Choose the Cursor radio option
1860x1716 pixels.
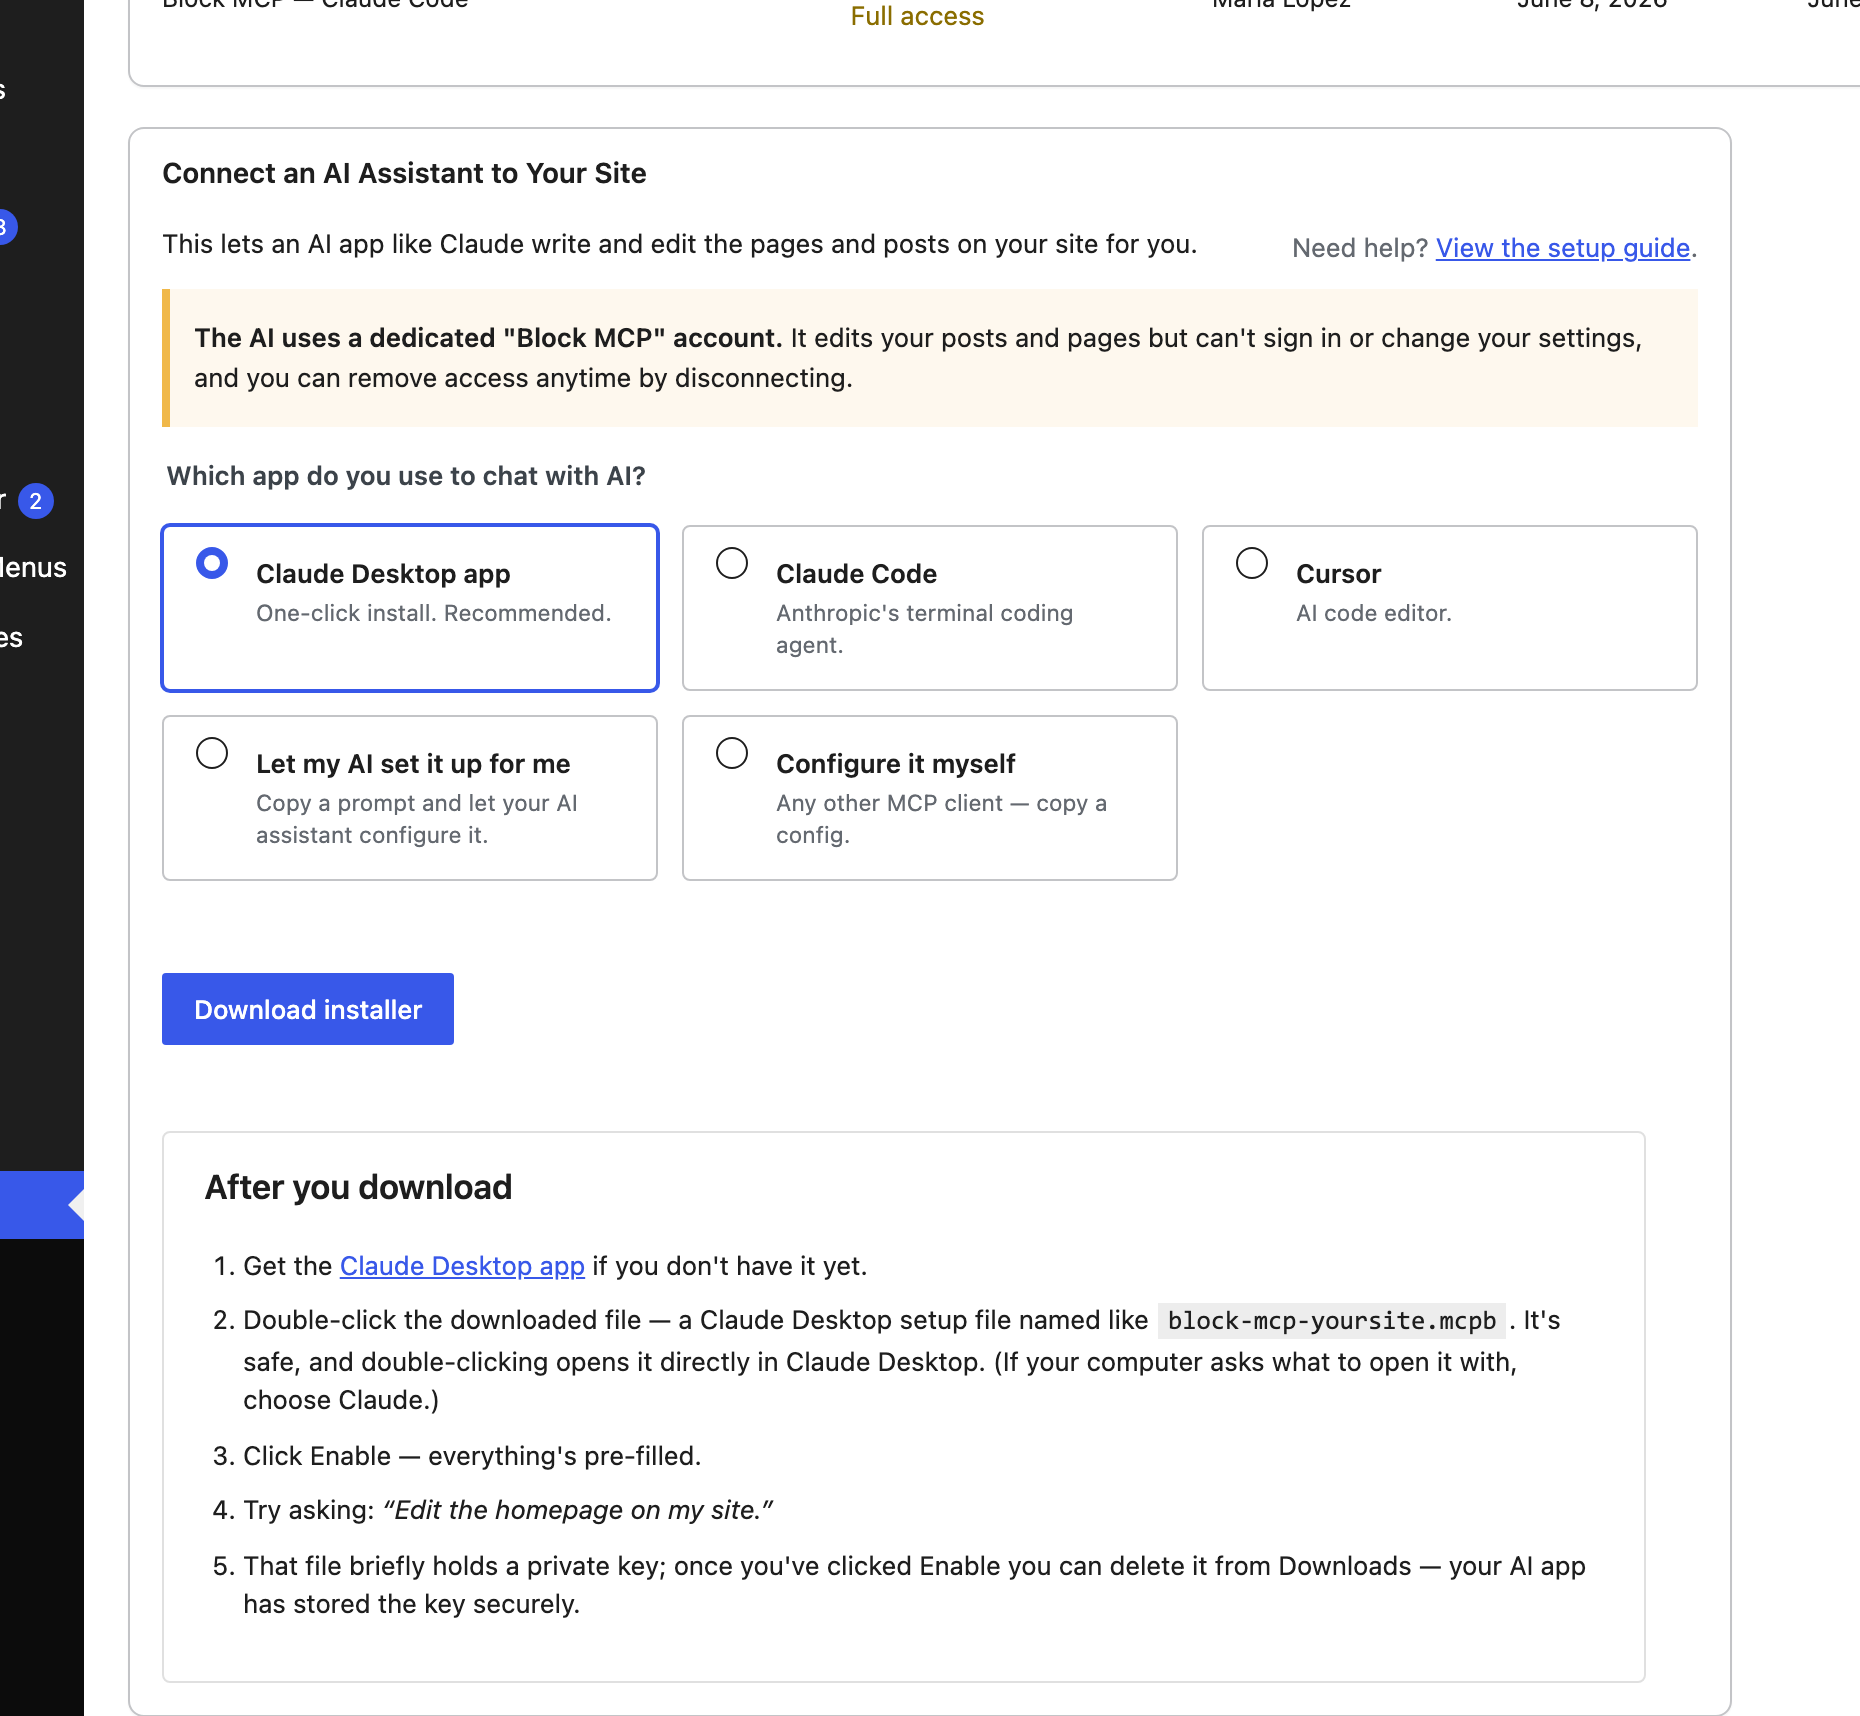pyautogui.click(x=1252, y=563)
